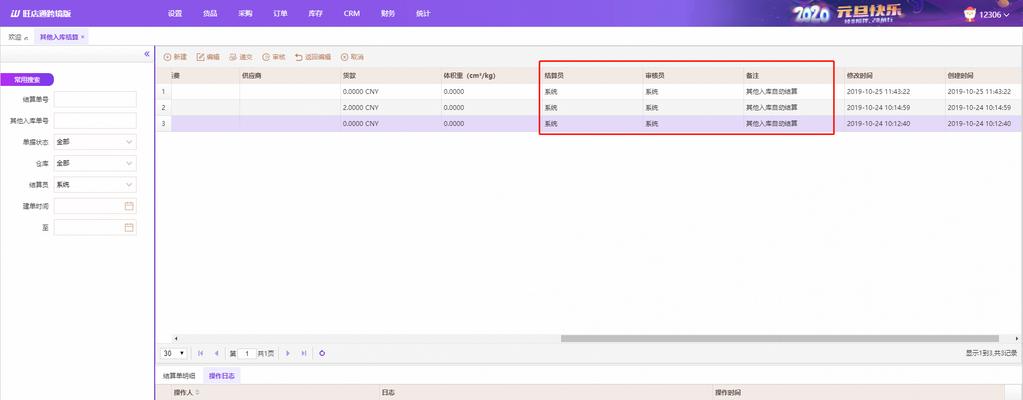Switch to the 欢迎 tab
The width and height of the screenshot is (1023, 400).
point(16,37)
